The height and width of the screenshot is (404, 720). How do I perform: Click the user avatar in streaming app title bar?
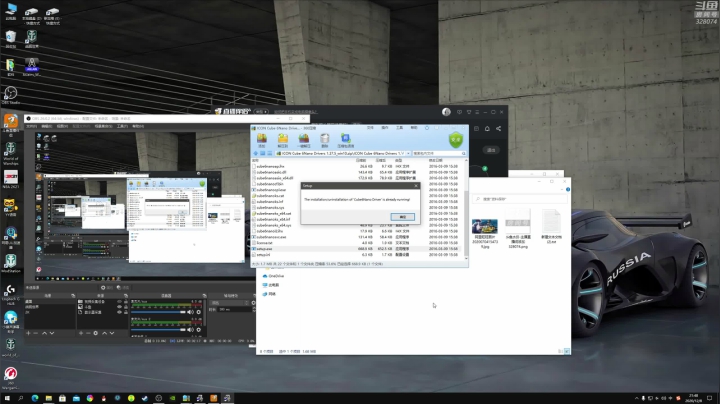pos(446,112)
